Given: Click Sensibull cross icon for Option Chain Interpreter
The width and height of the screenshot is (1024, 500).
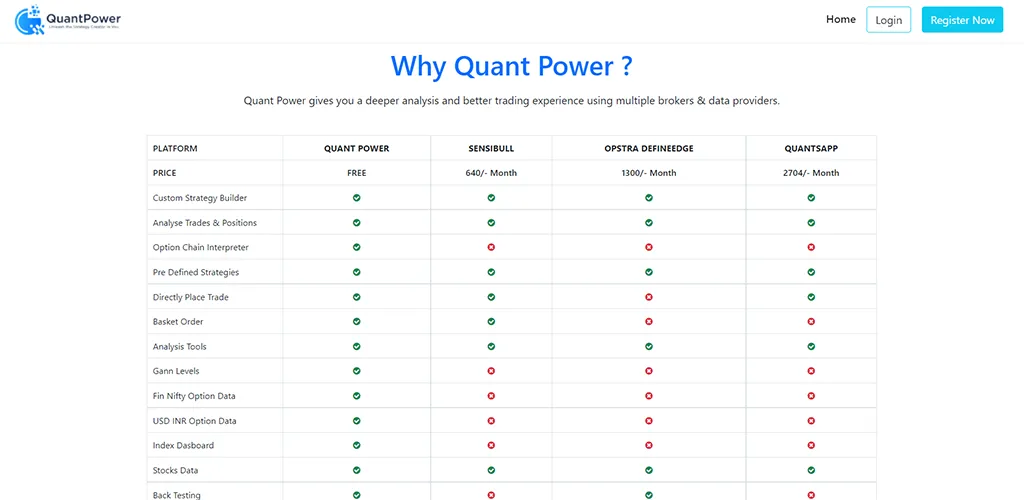Looking at the screenshot, I should [x=491, y=247].
